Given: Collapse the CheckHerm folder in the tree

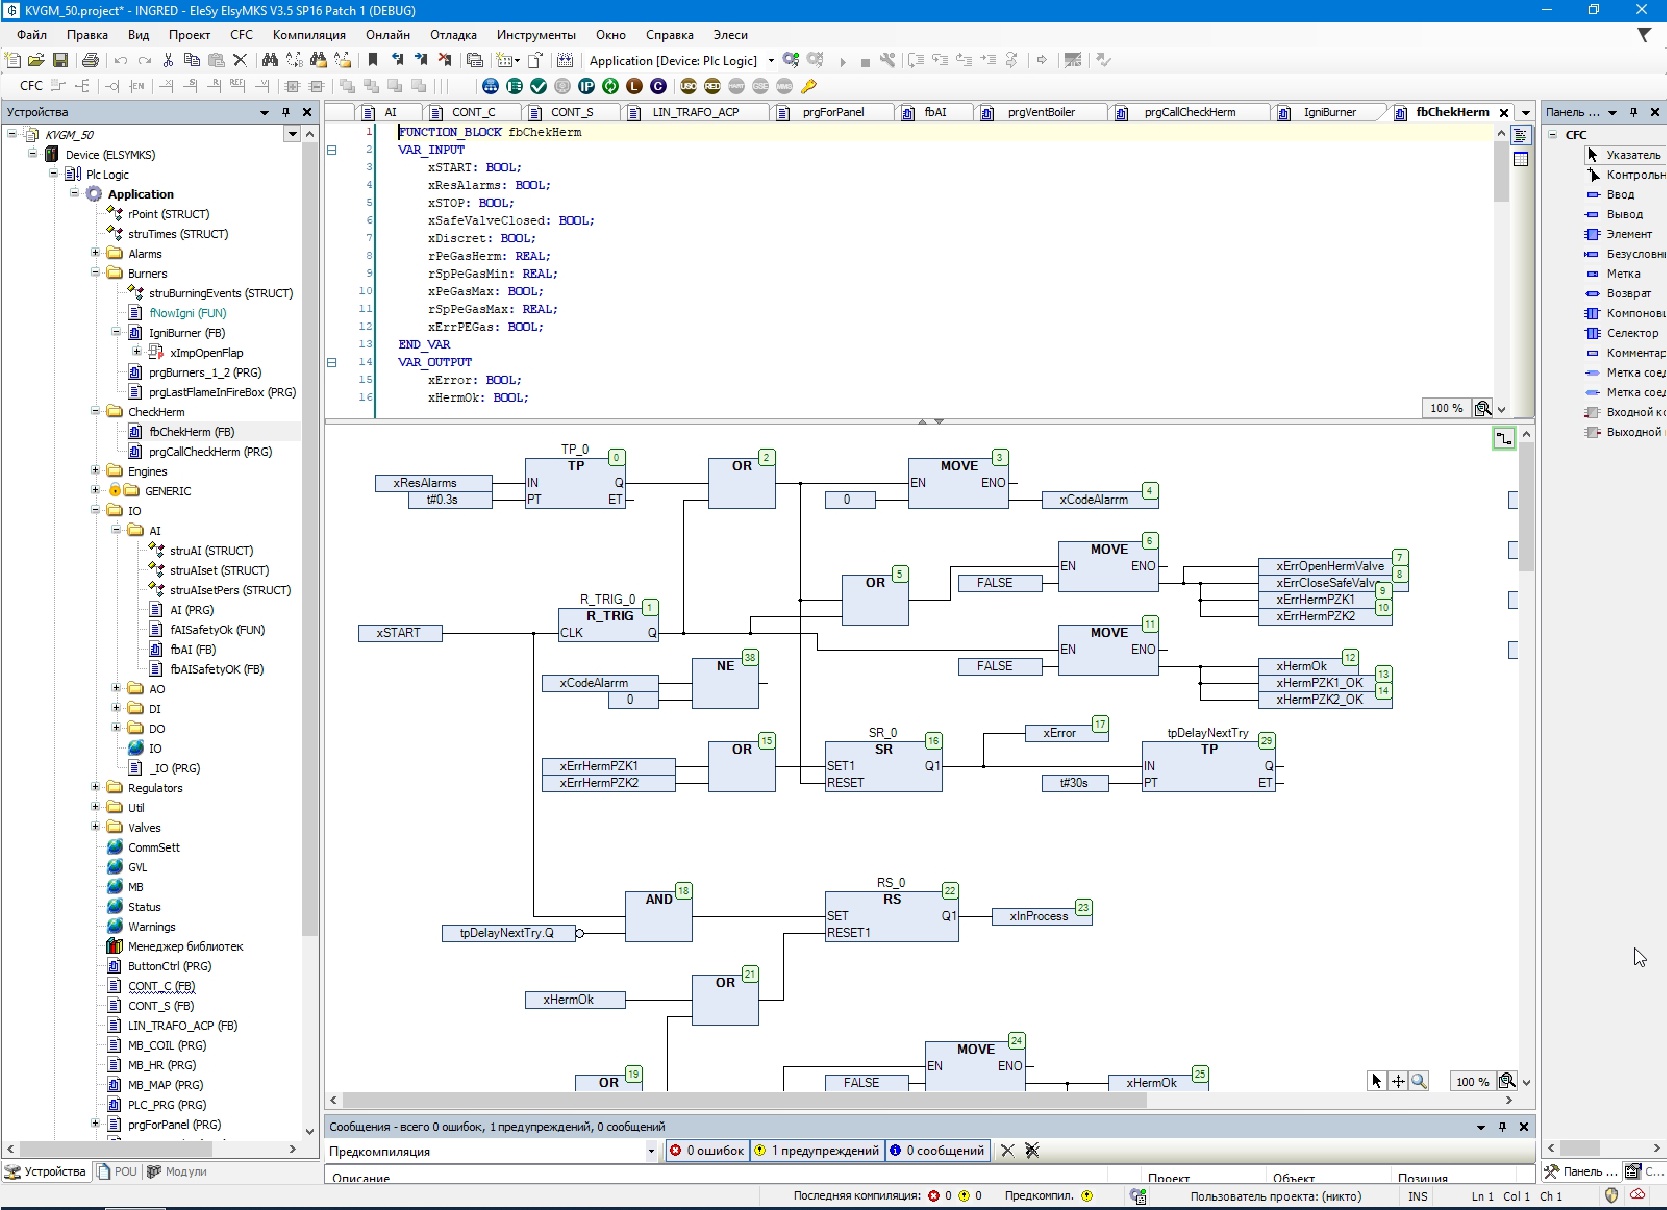Looking at the screenshot, I should (x=96, y=411).
